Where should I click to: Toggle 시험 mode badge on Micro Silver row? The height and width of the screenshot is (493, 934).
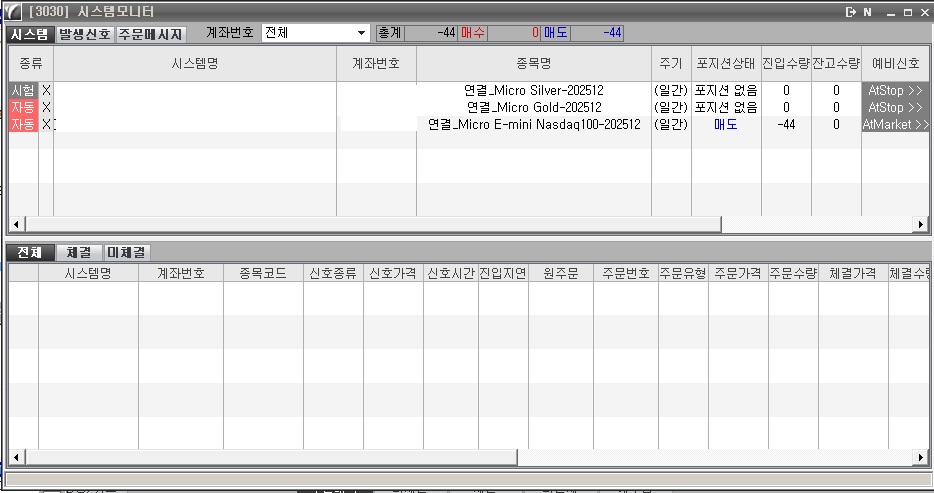23,90
